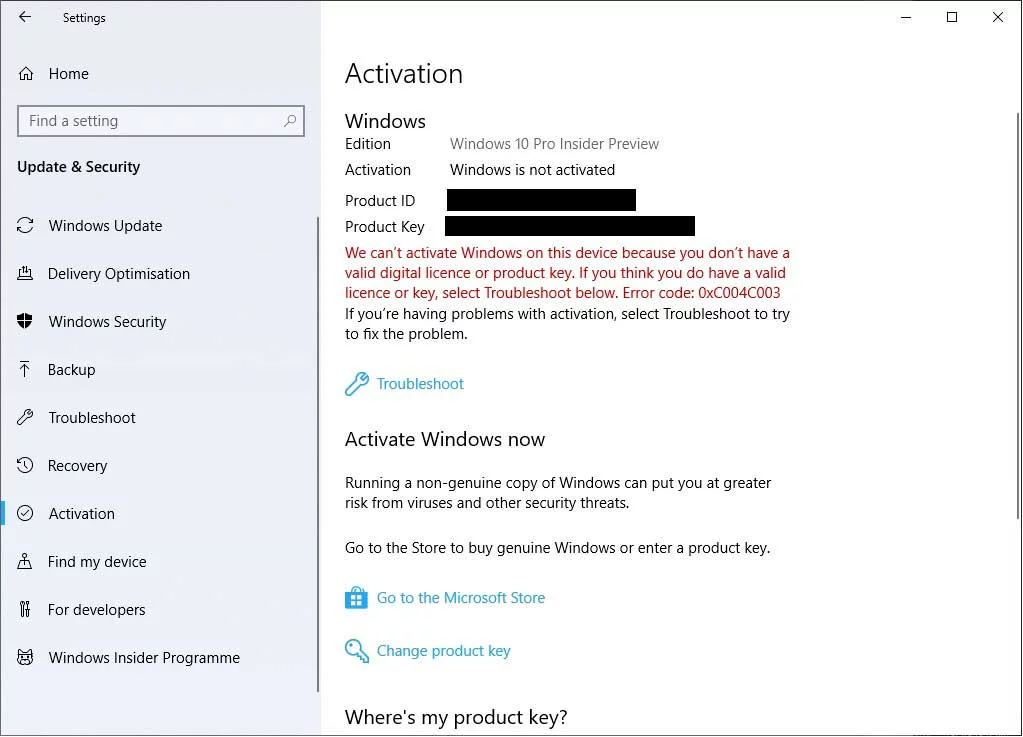Click the sidebar vertical scrollbar
Image resolution: width=1023 pixels, height=737 pixels.
pyautogui.click(x=318, y=454)
